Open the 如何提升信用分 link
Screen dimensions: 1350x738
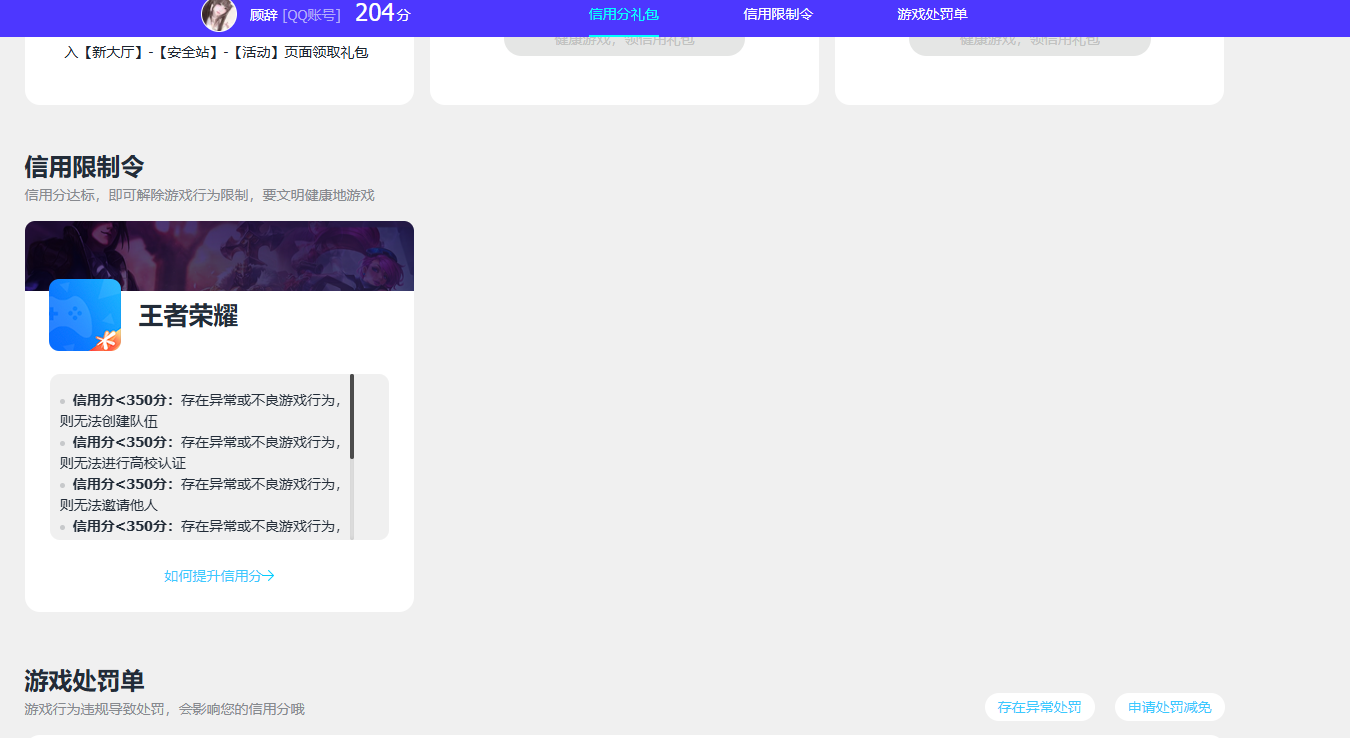pos(219,576)
